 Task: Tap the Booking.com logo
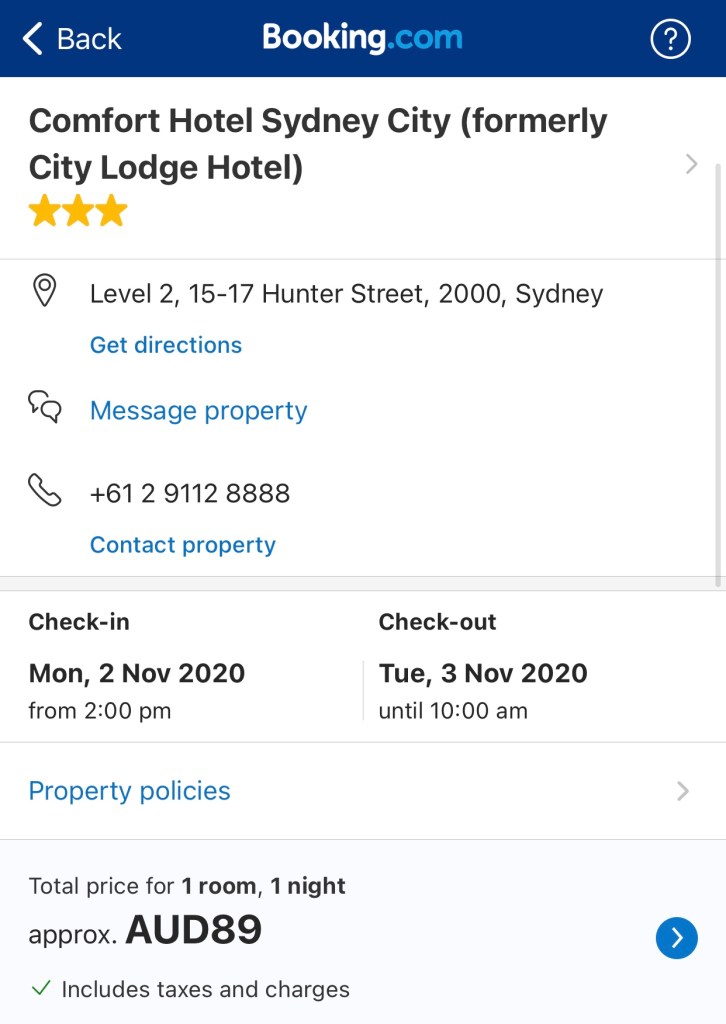coord(362,38)
